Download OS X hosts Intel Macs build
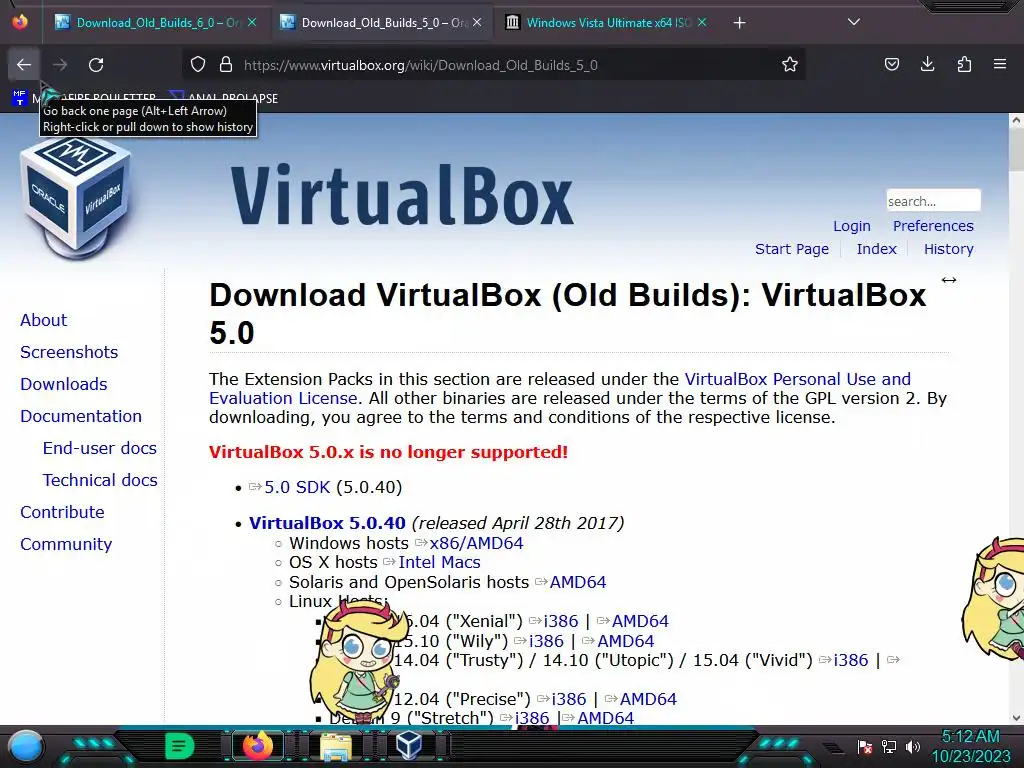This screenshot has width=1024, height=768. (x=439, y=562)
